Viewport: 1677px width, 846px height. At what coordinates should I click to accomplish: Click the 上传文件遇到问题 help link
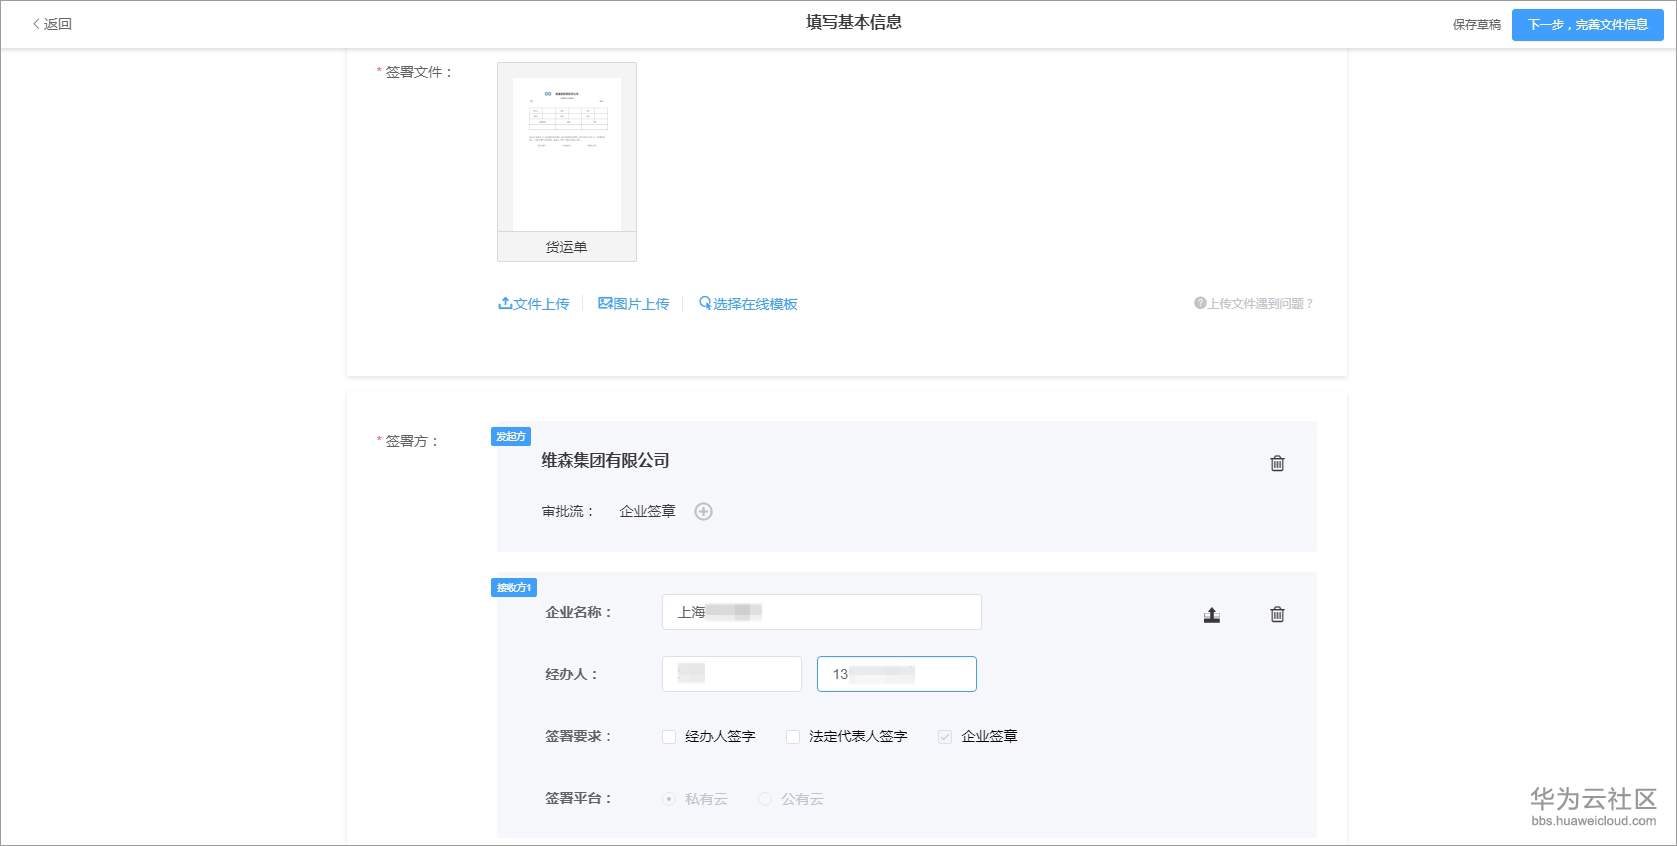tap(1253, 304)
